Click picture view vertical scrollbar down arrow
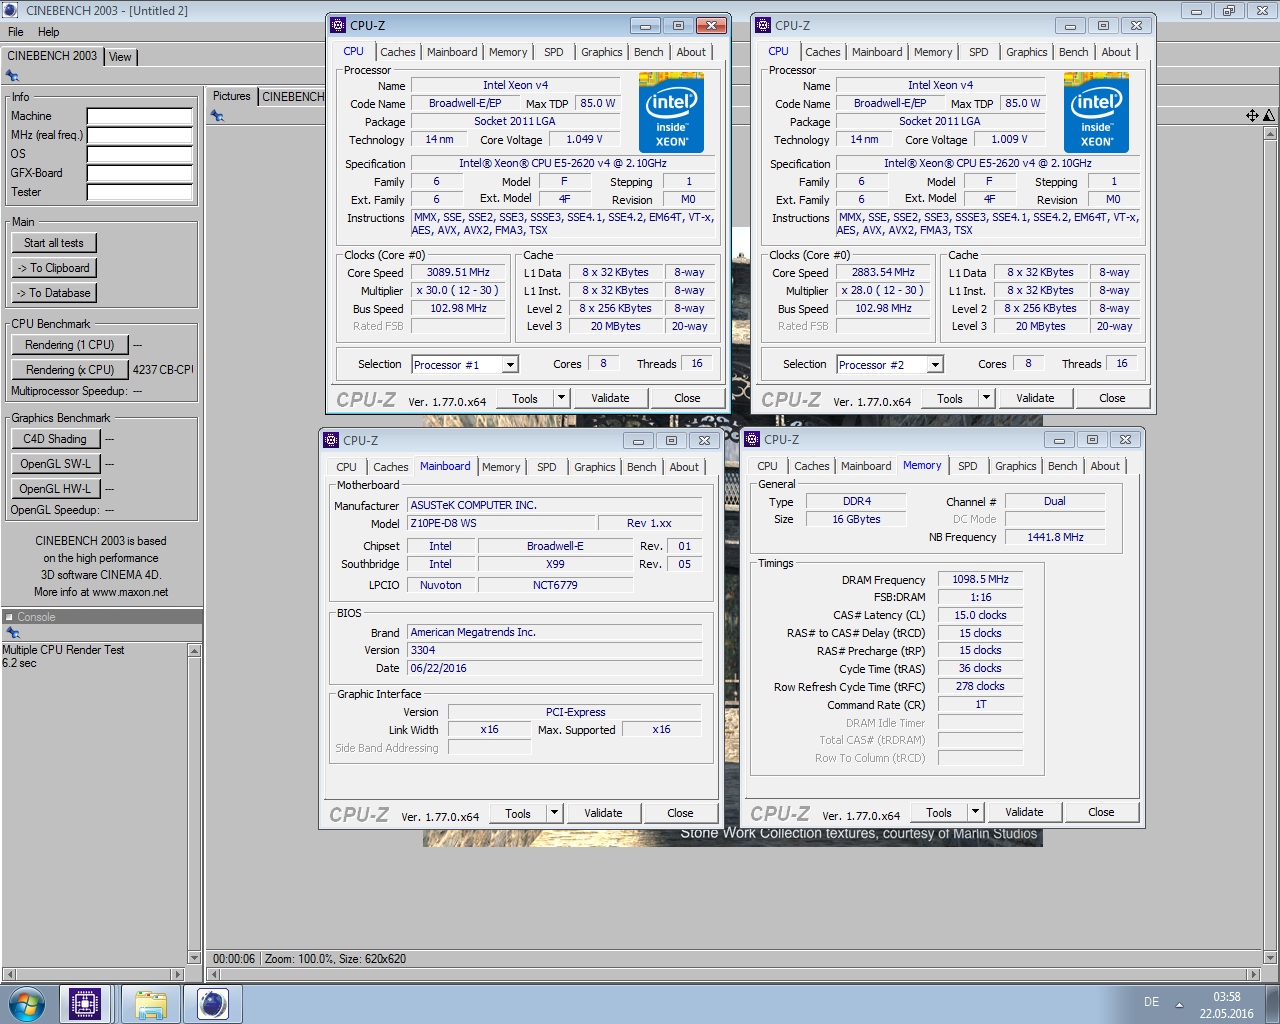1280x1024 pixels. pos(1270,957)
